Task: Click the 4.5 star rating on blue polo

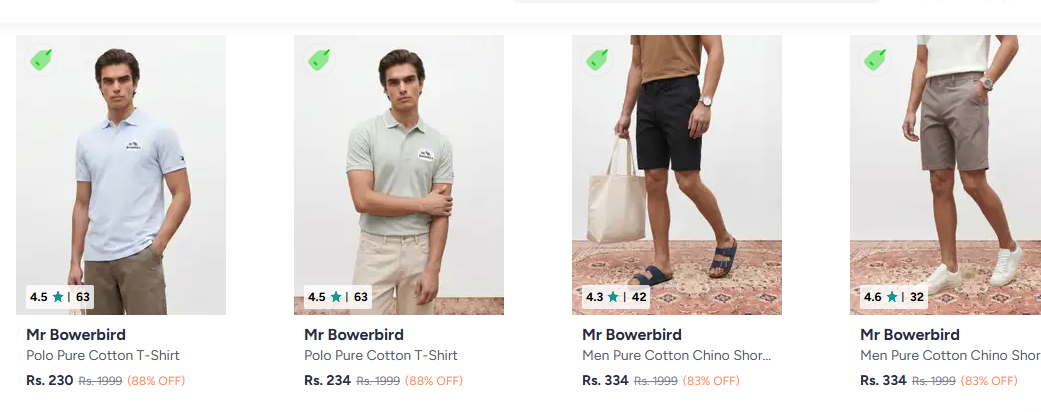Action: point(60,297)
